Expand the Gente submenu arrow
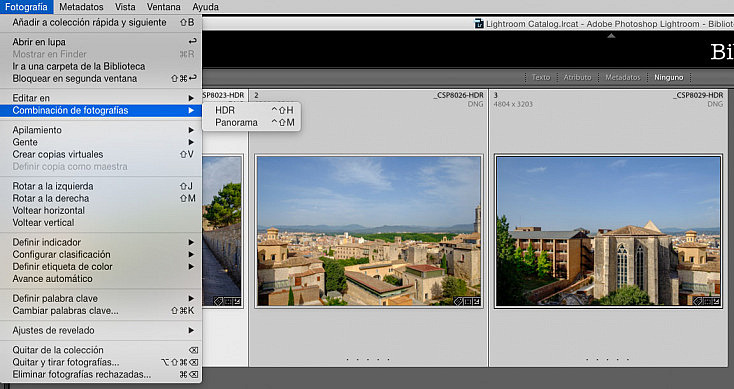Viewport: 734px width, 389px height. (191, 142)
